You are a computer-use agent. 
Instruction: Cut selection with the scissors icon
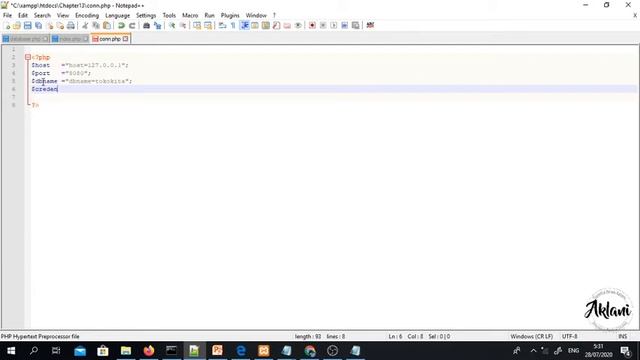click(85, 26)
